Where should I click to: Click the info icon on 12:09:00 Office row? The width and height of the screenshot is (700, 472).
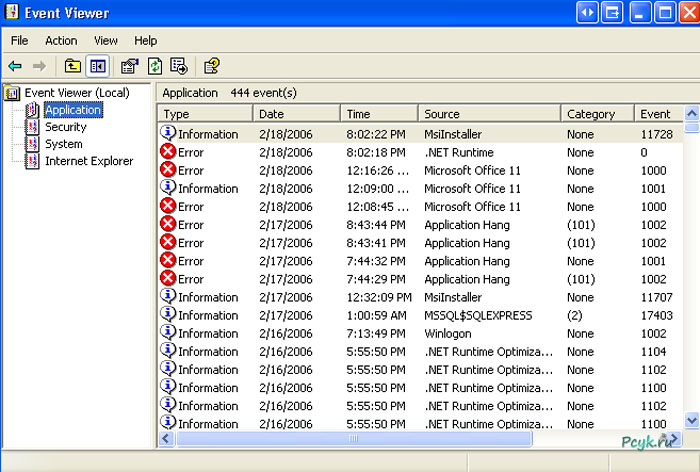(x=168, y=187)
